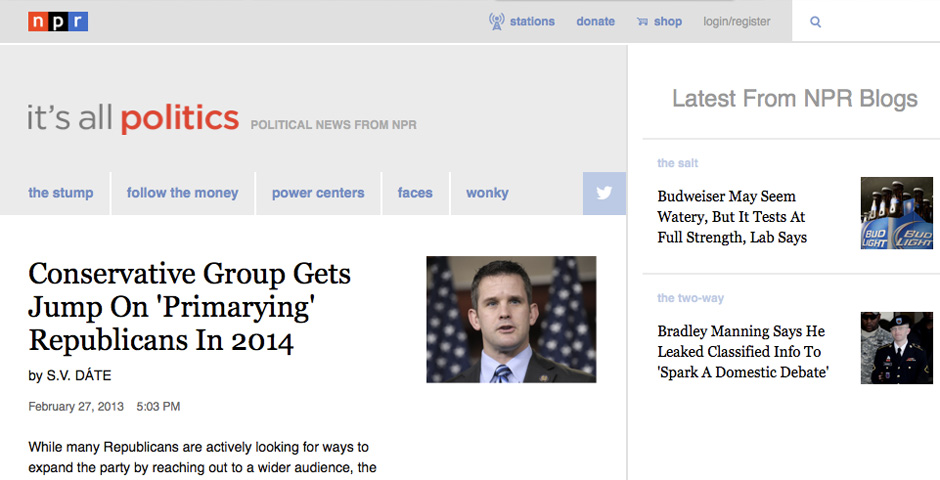The image size is (940, 480).
Task: Click the Latest From NPR Blogs heading
Action: click(795, 98)
